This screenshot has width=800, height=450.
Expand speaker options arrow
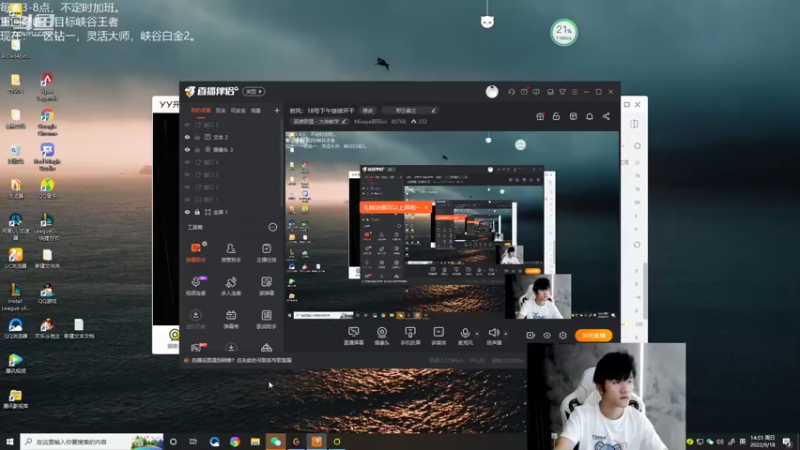pyautogui.click(x=506, y=334)
